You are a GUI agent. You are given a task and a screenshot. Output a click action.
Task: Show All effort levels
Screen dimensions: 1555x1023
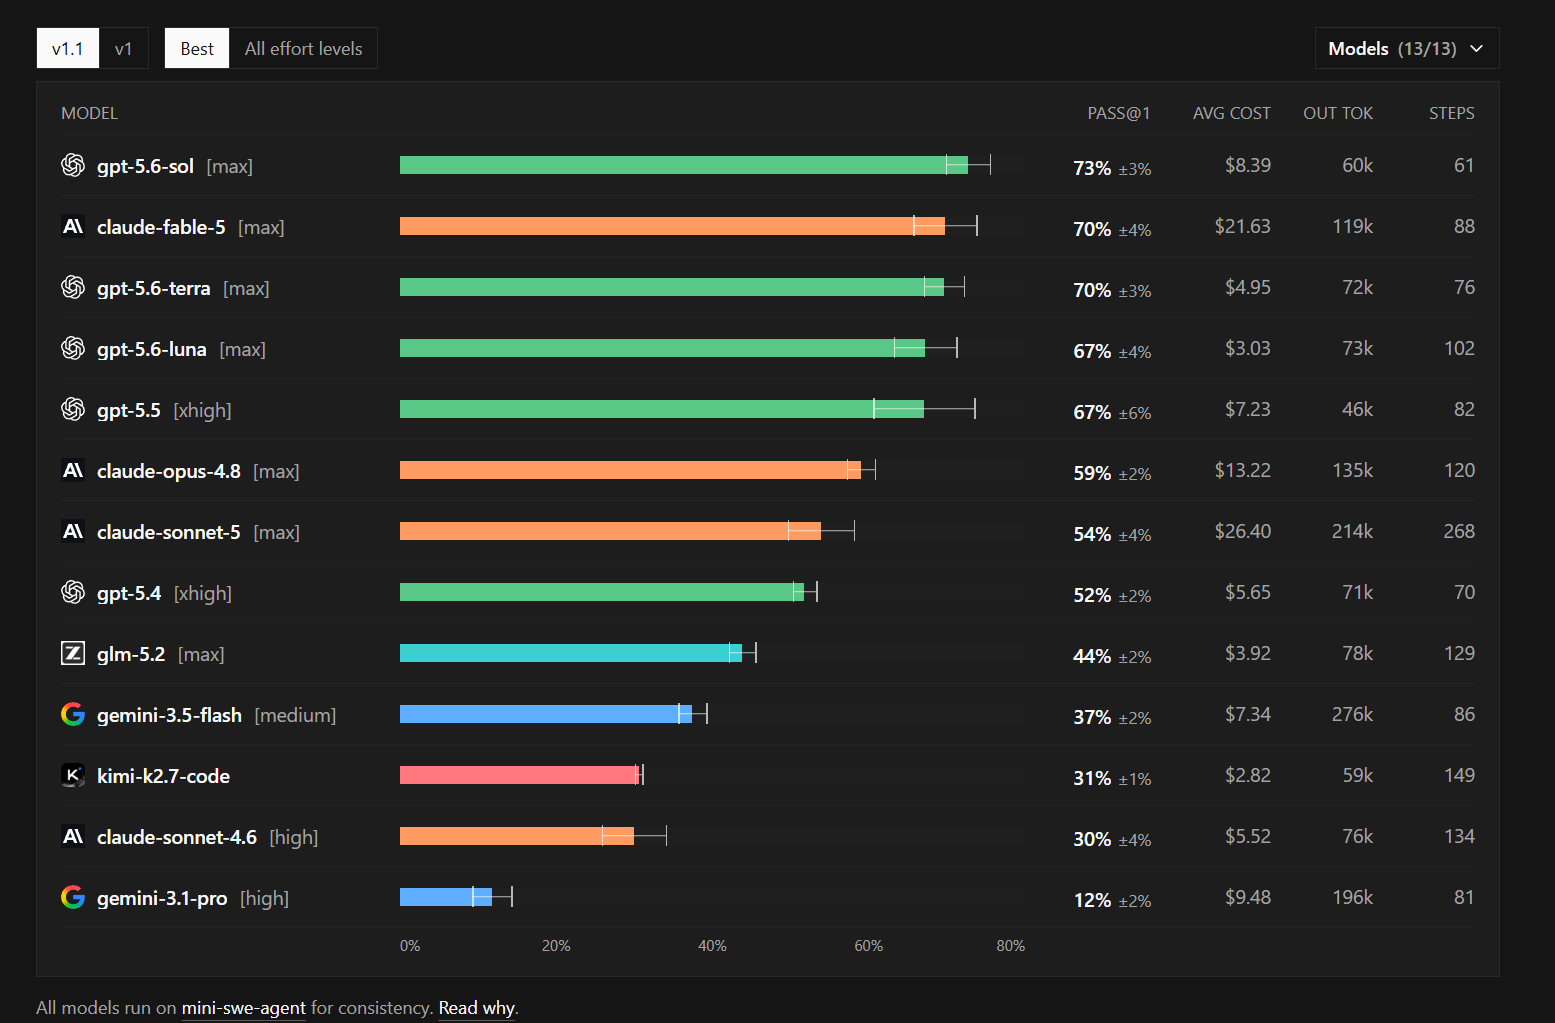click(304, 48)
